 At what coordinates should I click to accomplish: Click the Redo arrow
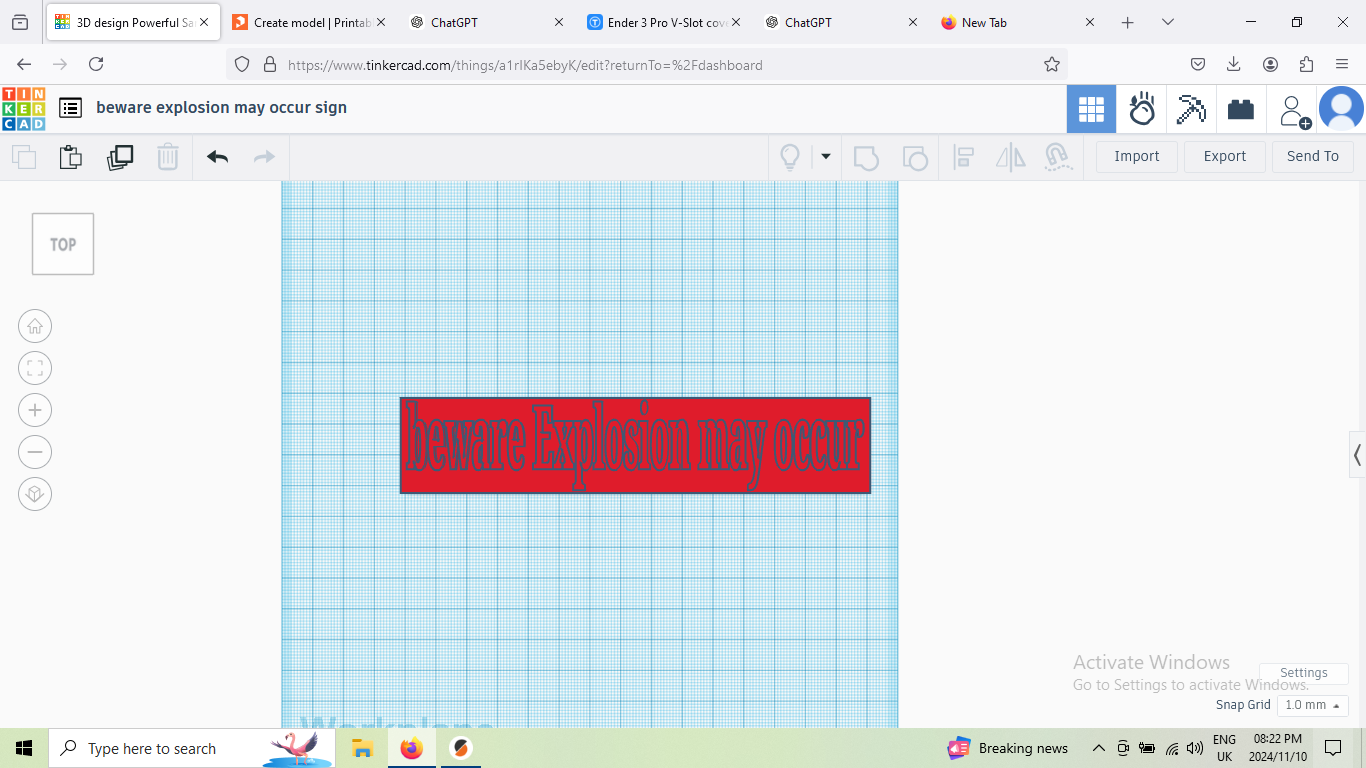pos(264,157)
